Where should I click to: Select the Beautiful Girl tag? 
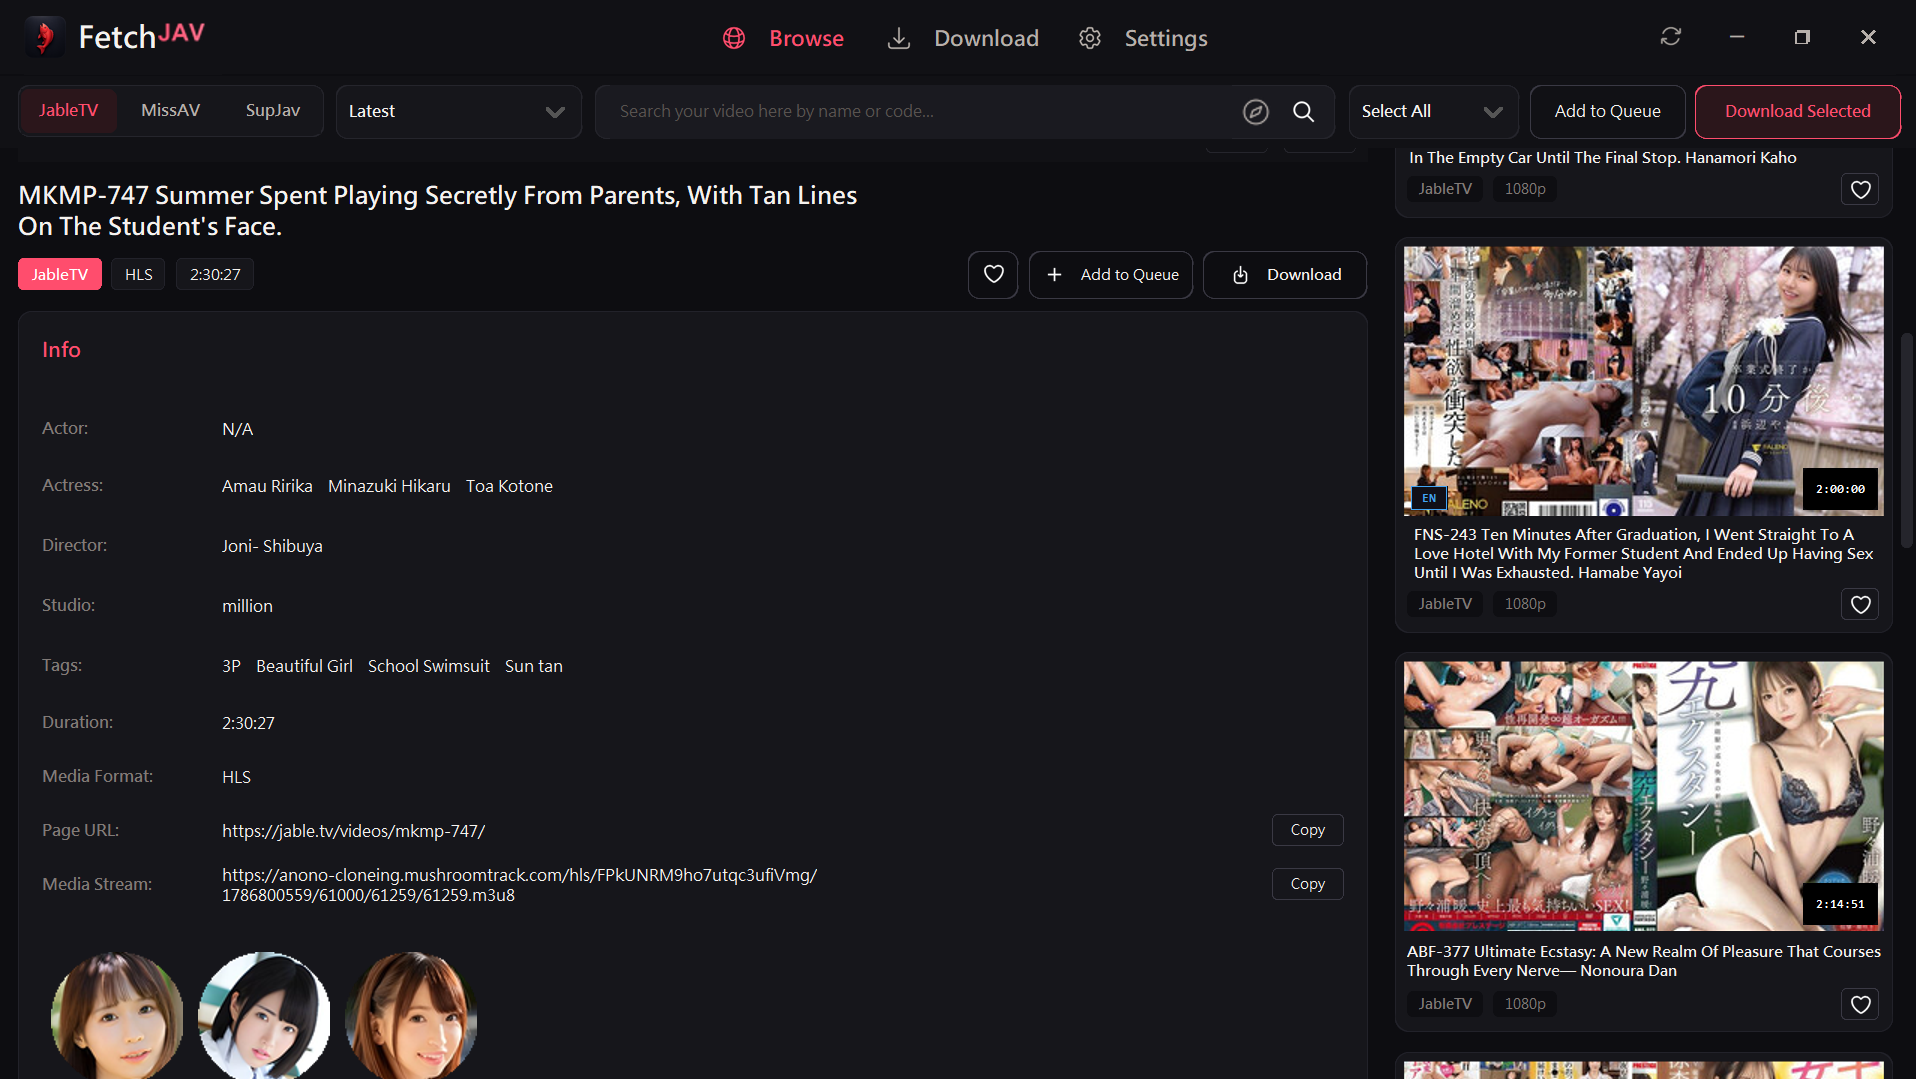tap(304, 666)
